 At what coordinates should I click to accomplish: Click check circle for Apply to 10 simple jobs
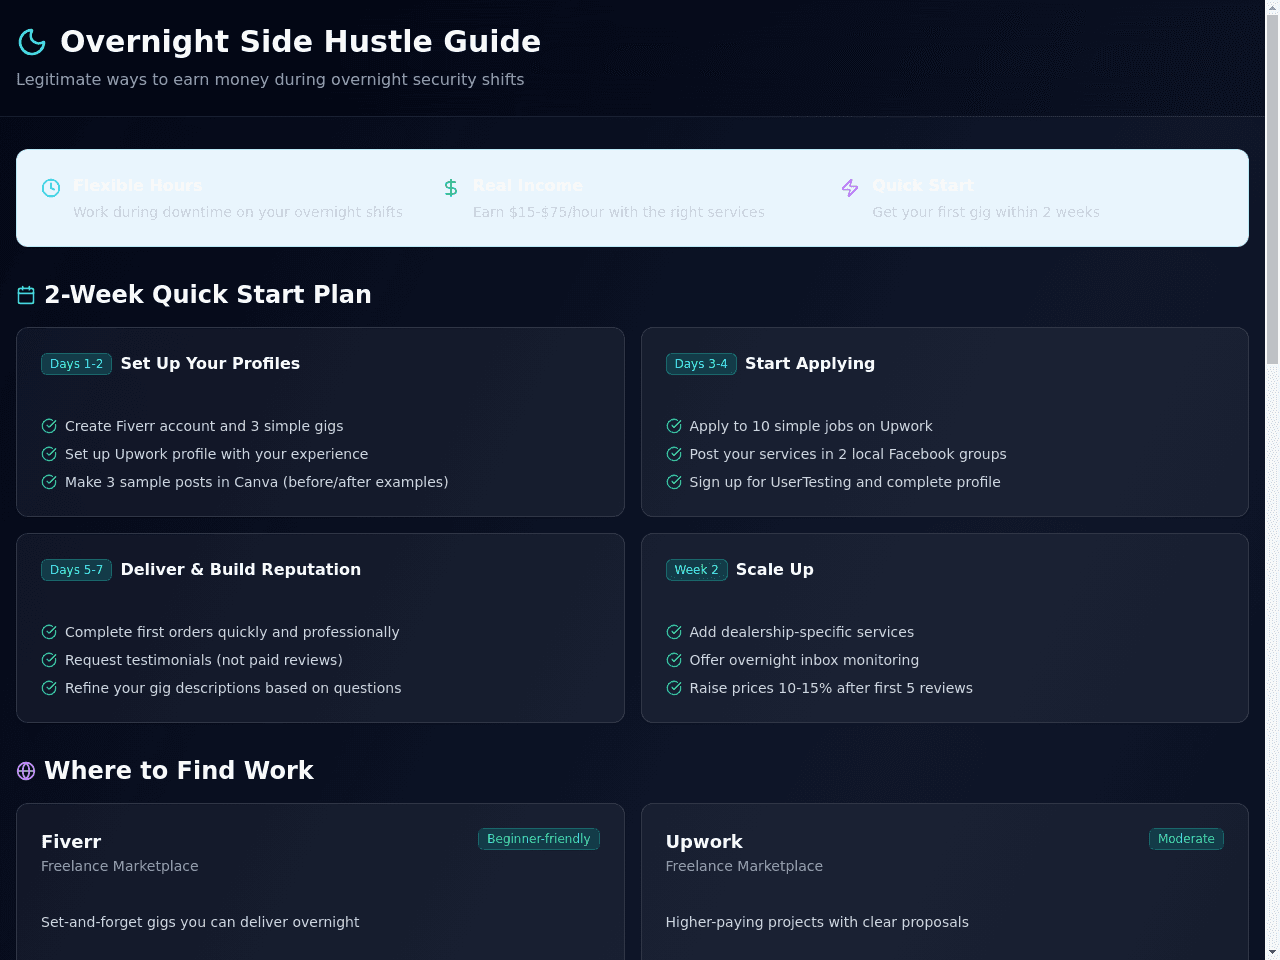674,426
